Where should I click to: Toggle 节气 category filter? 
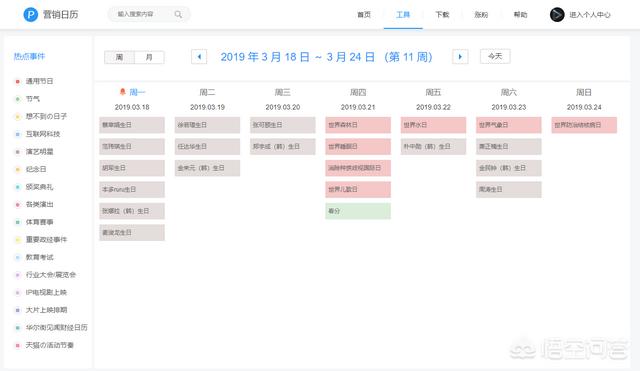[33, 99]
